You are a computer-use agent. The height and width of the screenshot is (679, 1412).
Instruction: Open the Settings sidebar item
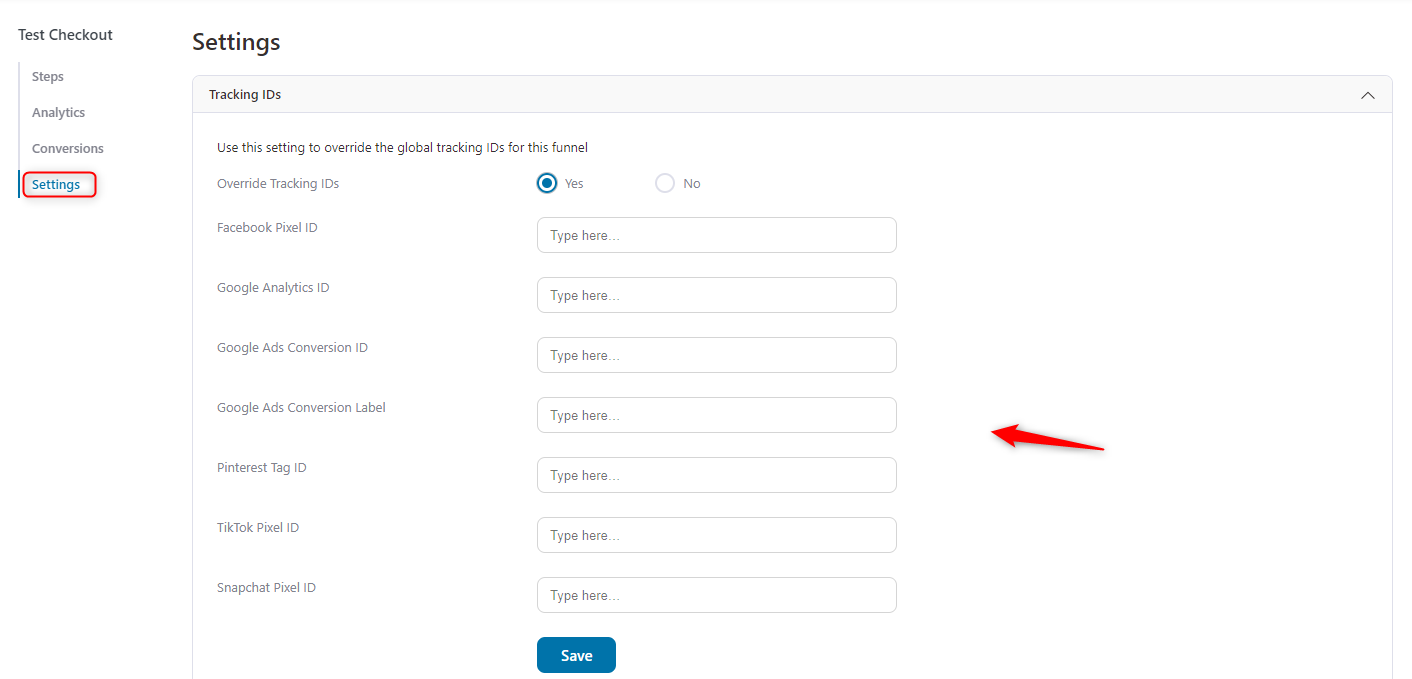(59, 185)
